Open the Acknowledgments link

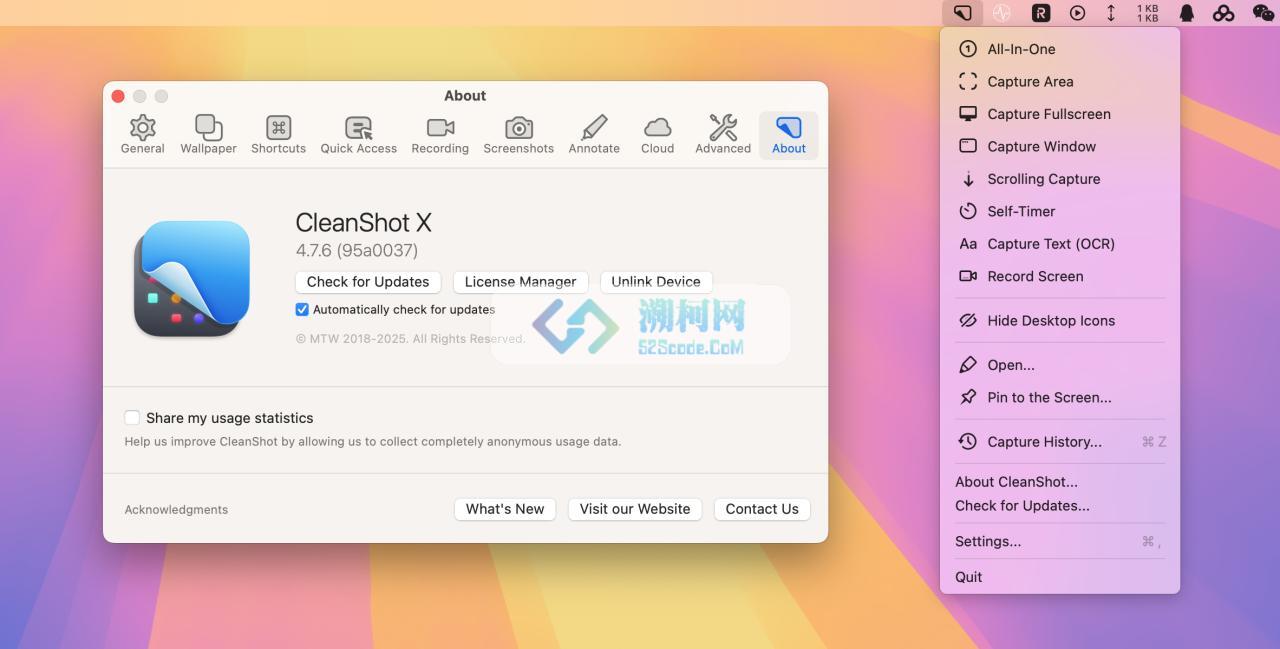pos(176,510)
